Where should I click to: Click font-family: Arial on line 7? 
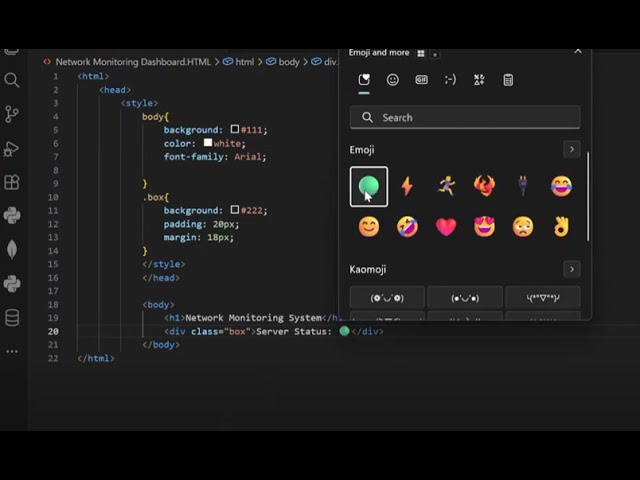coord(215,157)
